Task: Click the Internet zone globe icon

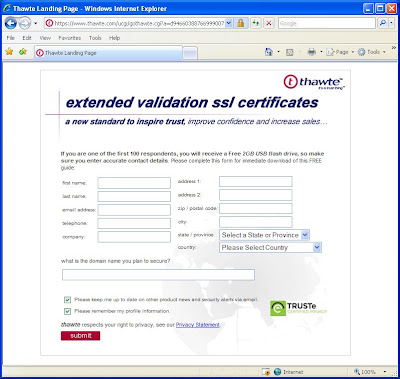Action: (277, 372)
